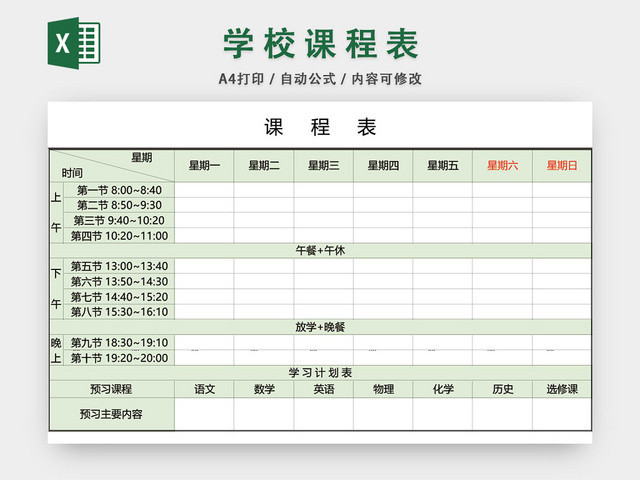Select row 第五节 13:00~13:40
Image resolution: width=640 pixels, height=480 pixels.
pos(119,266)
